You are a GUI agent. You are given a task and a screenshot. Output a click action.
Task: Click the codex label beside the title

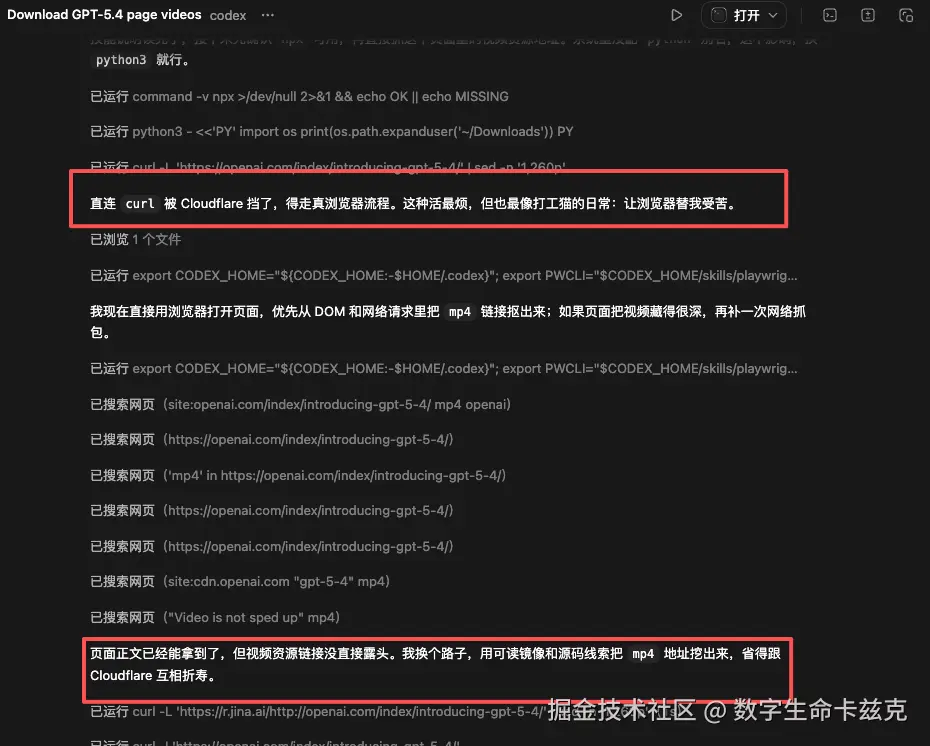[x=228, y=15]
